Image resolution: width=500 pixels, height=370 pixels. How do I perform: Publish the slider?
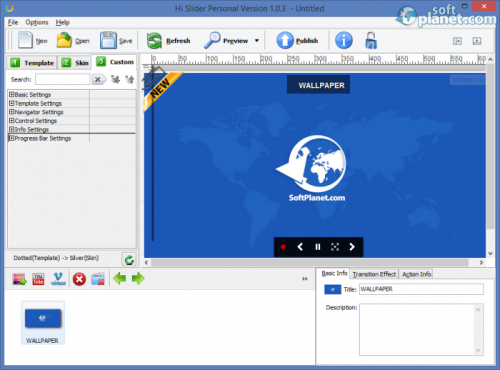point(297,41)
